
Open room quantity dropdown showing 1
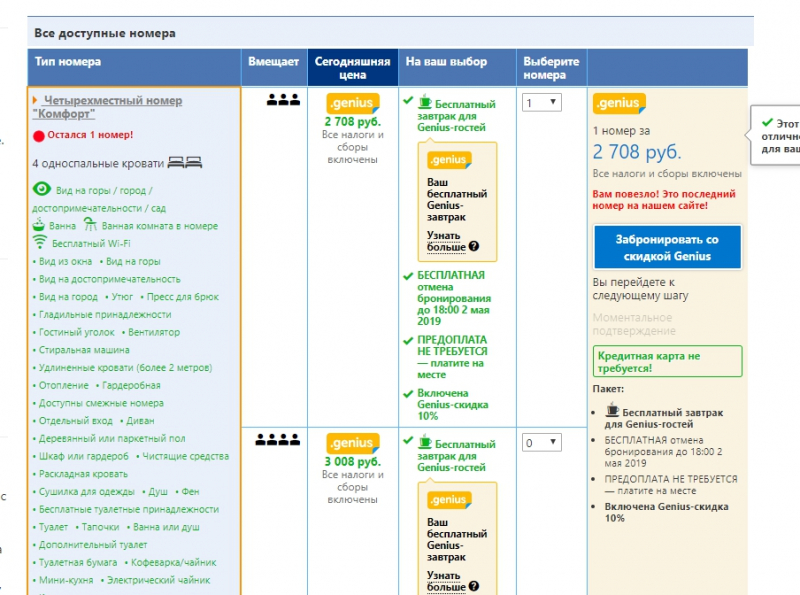[x=542, y=102]
